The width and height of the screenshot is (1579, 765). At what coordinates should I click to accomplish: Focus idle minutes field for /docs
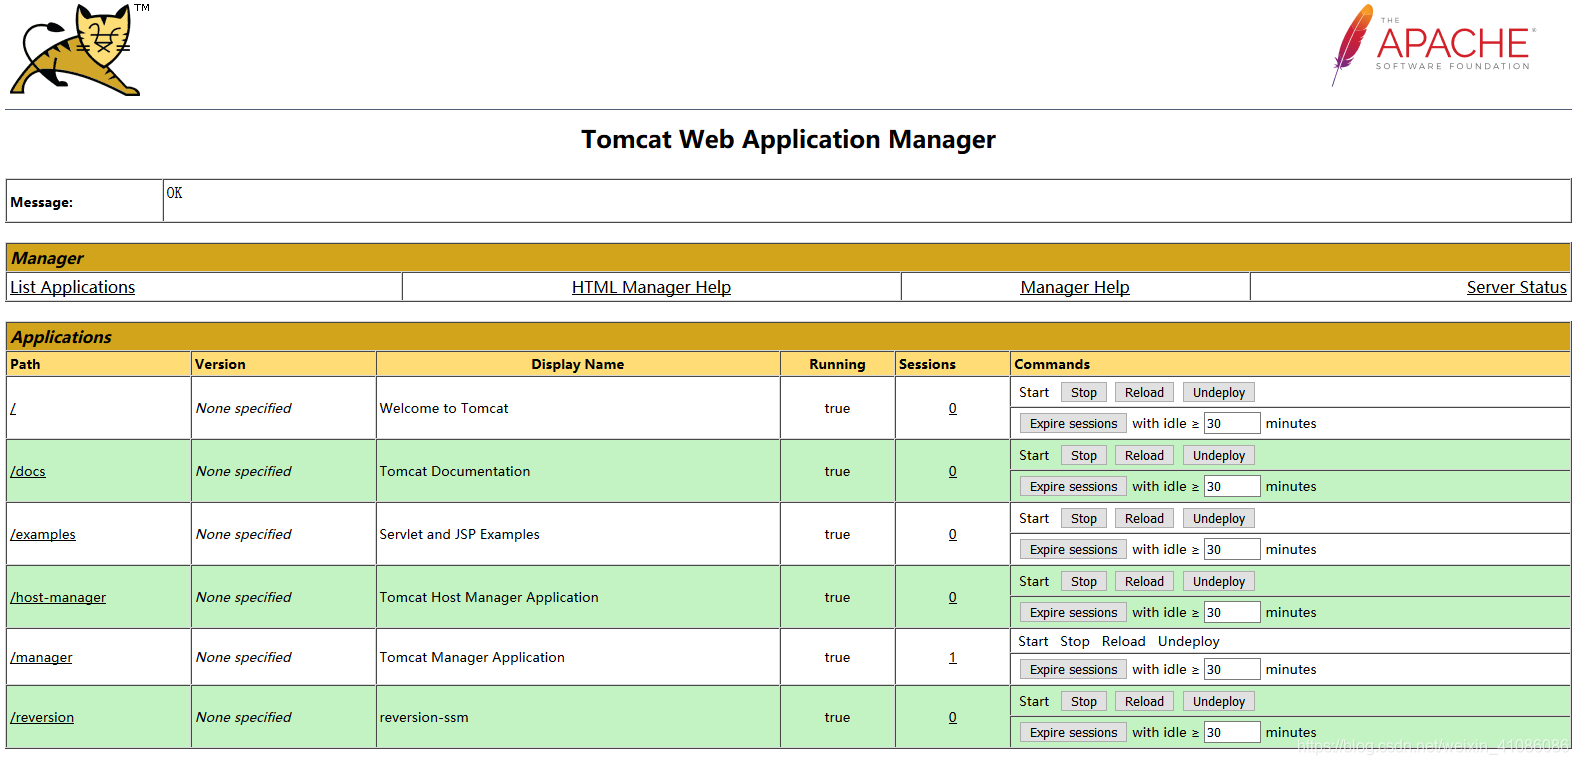[x=1232, y=487]
